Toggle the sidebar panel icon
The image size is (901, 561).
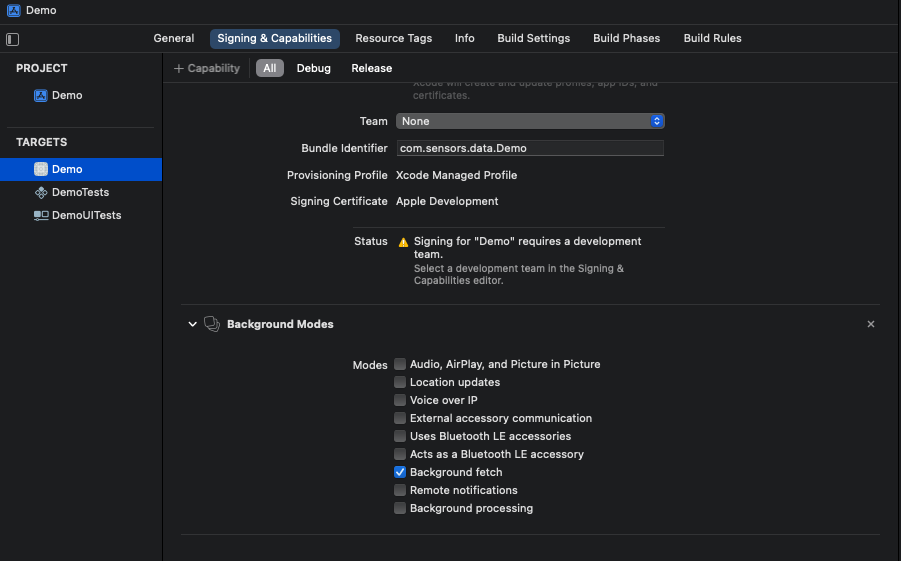pyautogui.click(x=13, y=40)
